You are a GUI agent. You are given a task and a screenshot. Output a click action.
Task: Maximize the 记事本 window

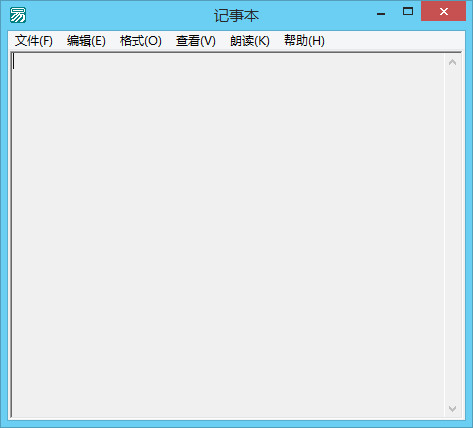[x=408, y=12]
